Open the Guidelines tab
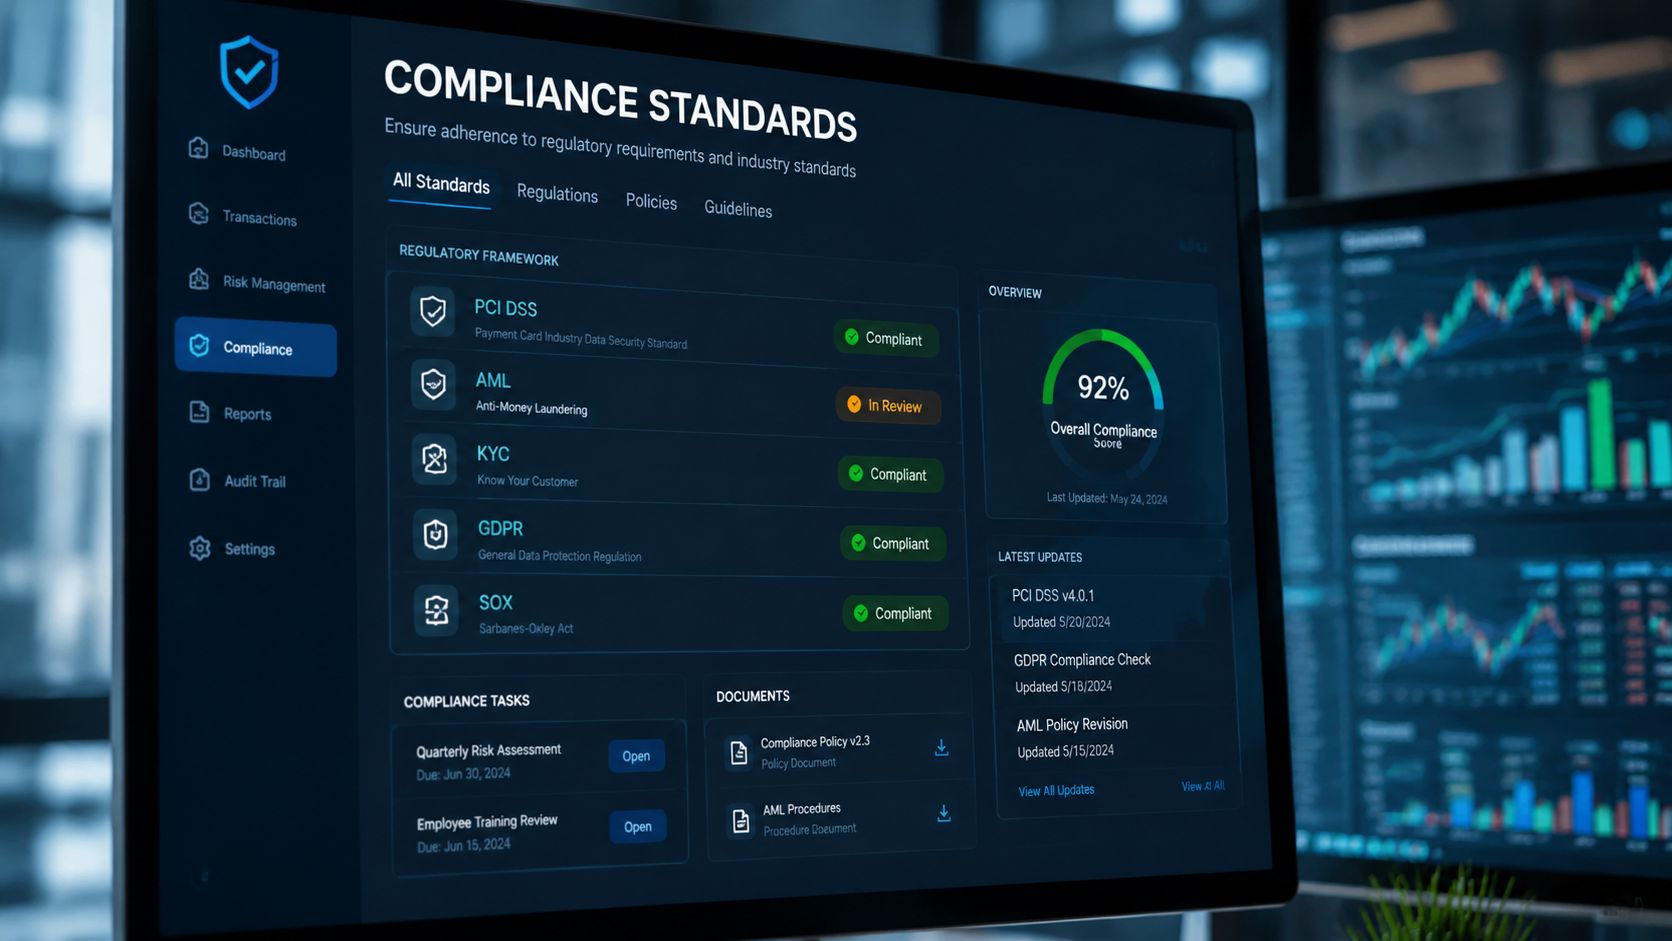The width and height of the screenshot is (1672, 941). [x=738, y=208]
